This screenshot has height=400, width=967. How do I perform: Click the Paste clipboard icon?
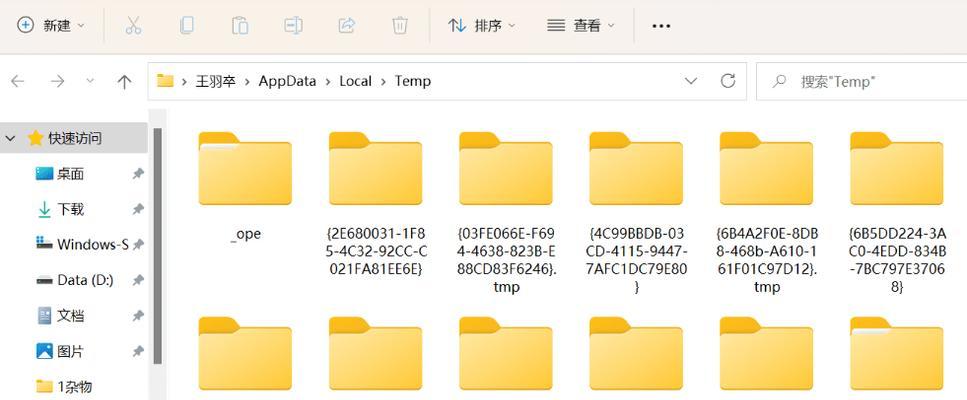click(240, 26)
